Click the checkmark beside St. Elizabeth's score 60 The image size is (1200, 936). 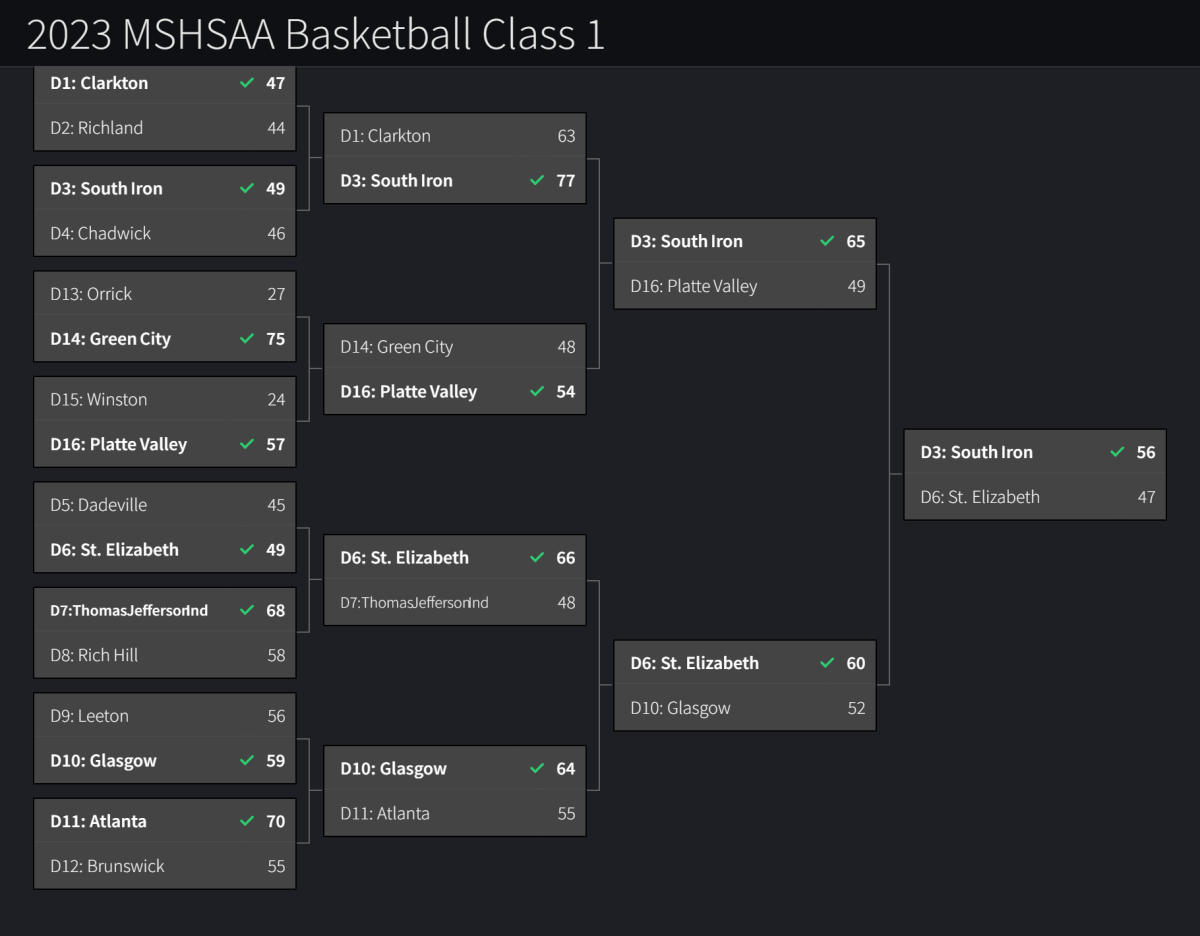coord(827,663)
